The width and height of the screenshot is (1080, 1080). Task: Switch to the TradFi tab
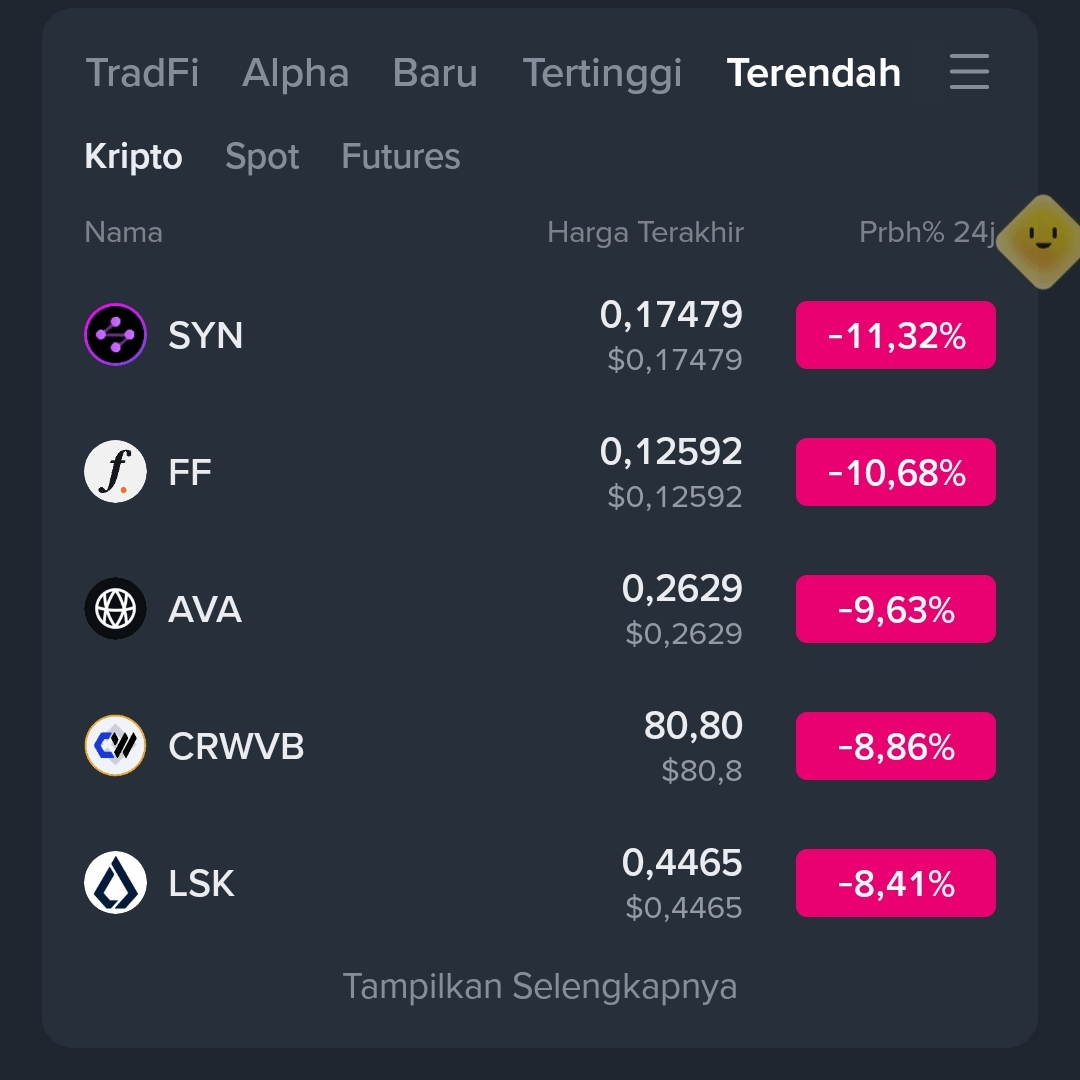pyautogui.click(x=142, y=72)
